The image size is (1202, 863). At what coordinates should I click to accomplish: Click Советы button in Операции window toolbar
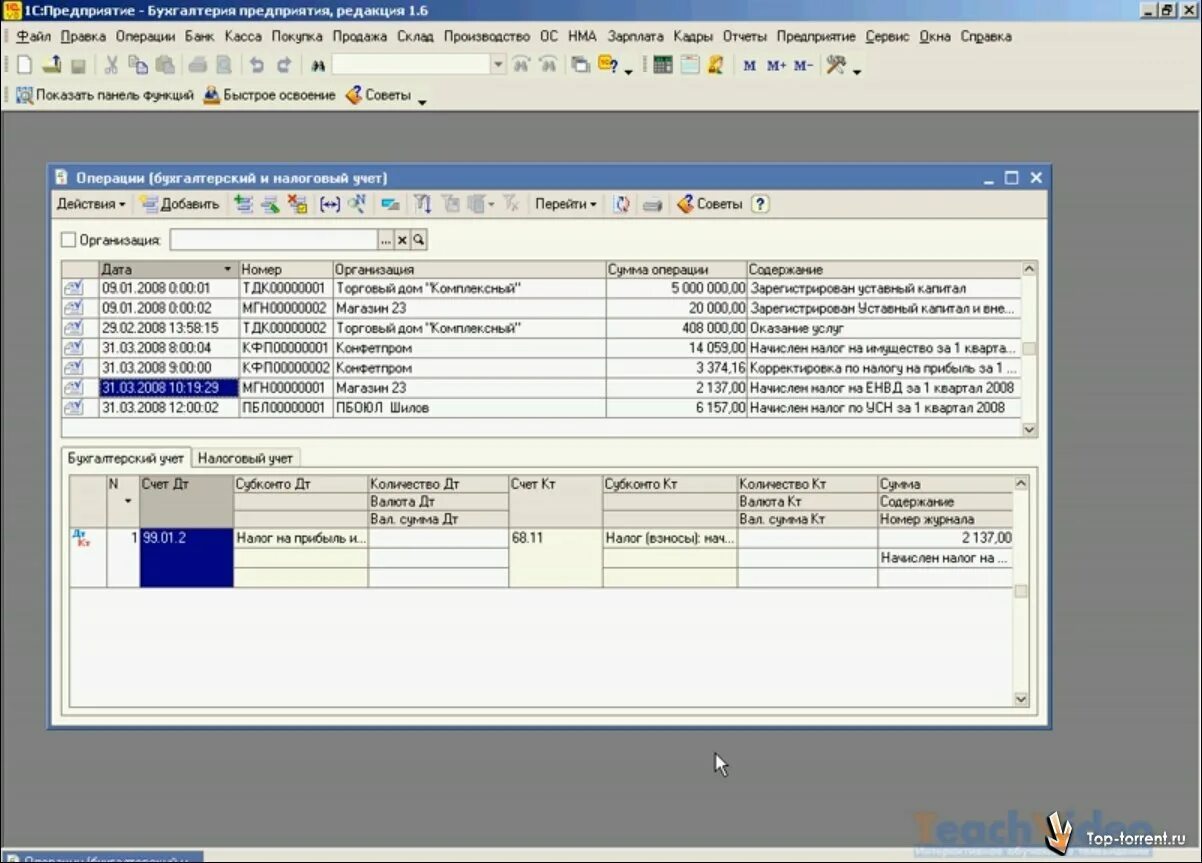[709, 204]
